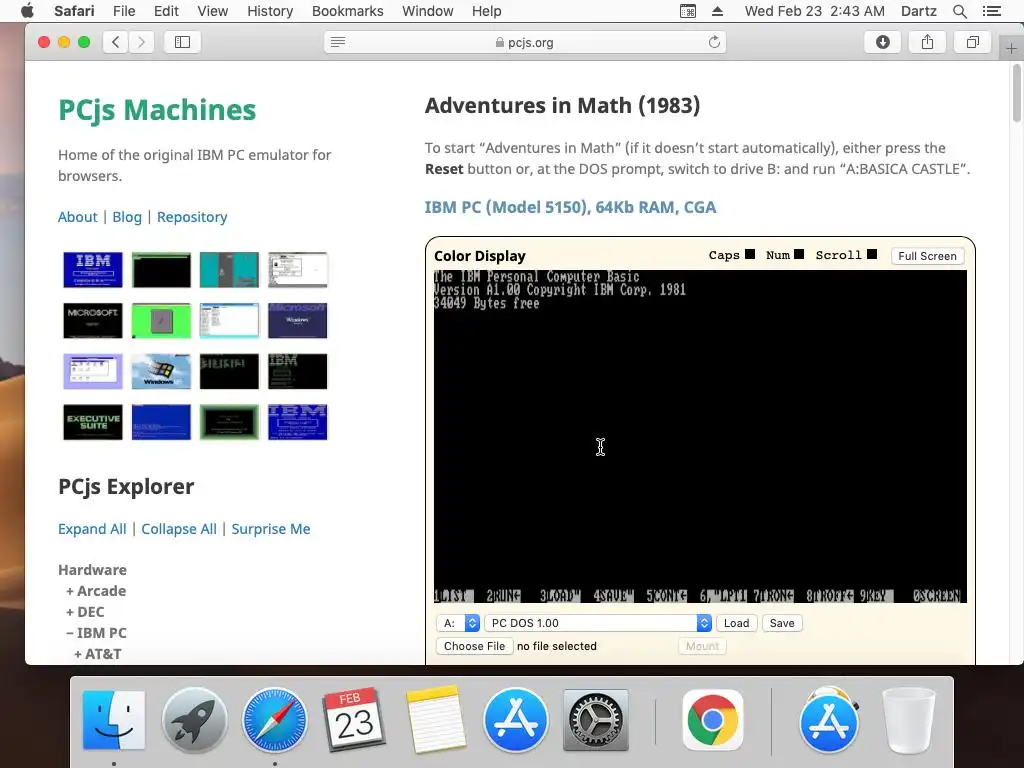Open the Apple menu

tap(27, 11)
